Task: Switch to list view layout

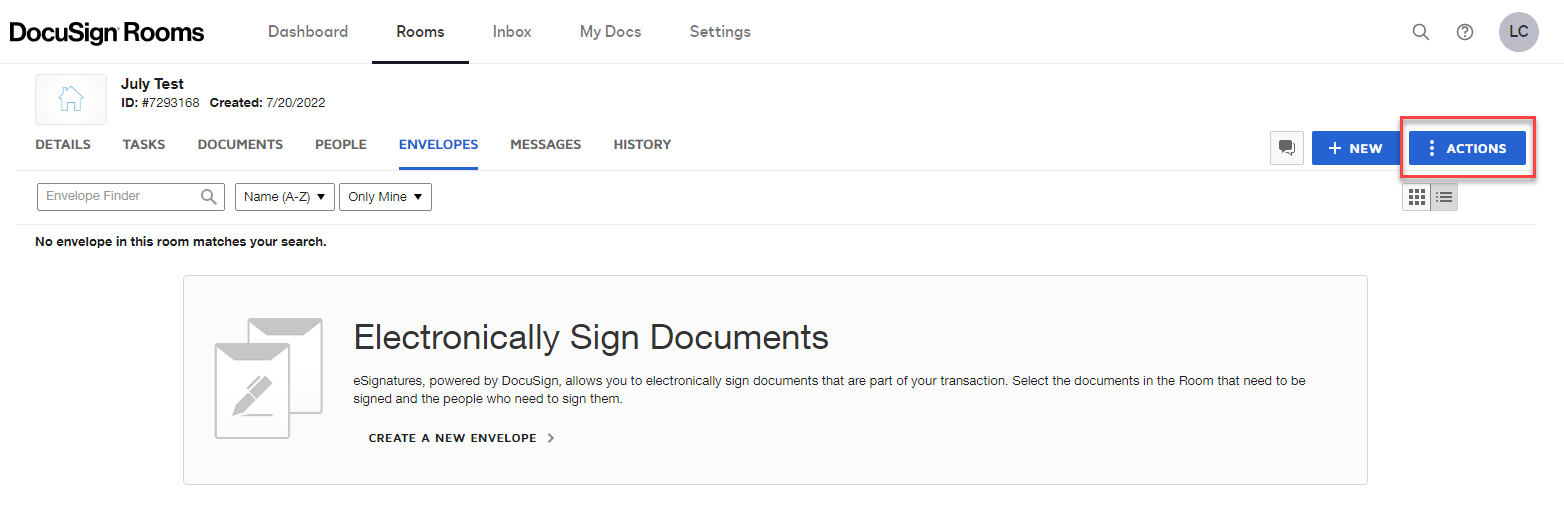Action: tap(1444, 197)
